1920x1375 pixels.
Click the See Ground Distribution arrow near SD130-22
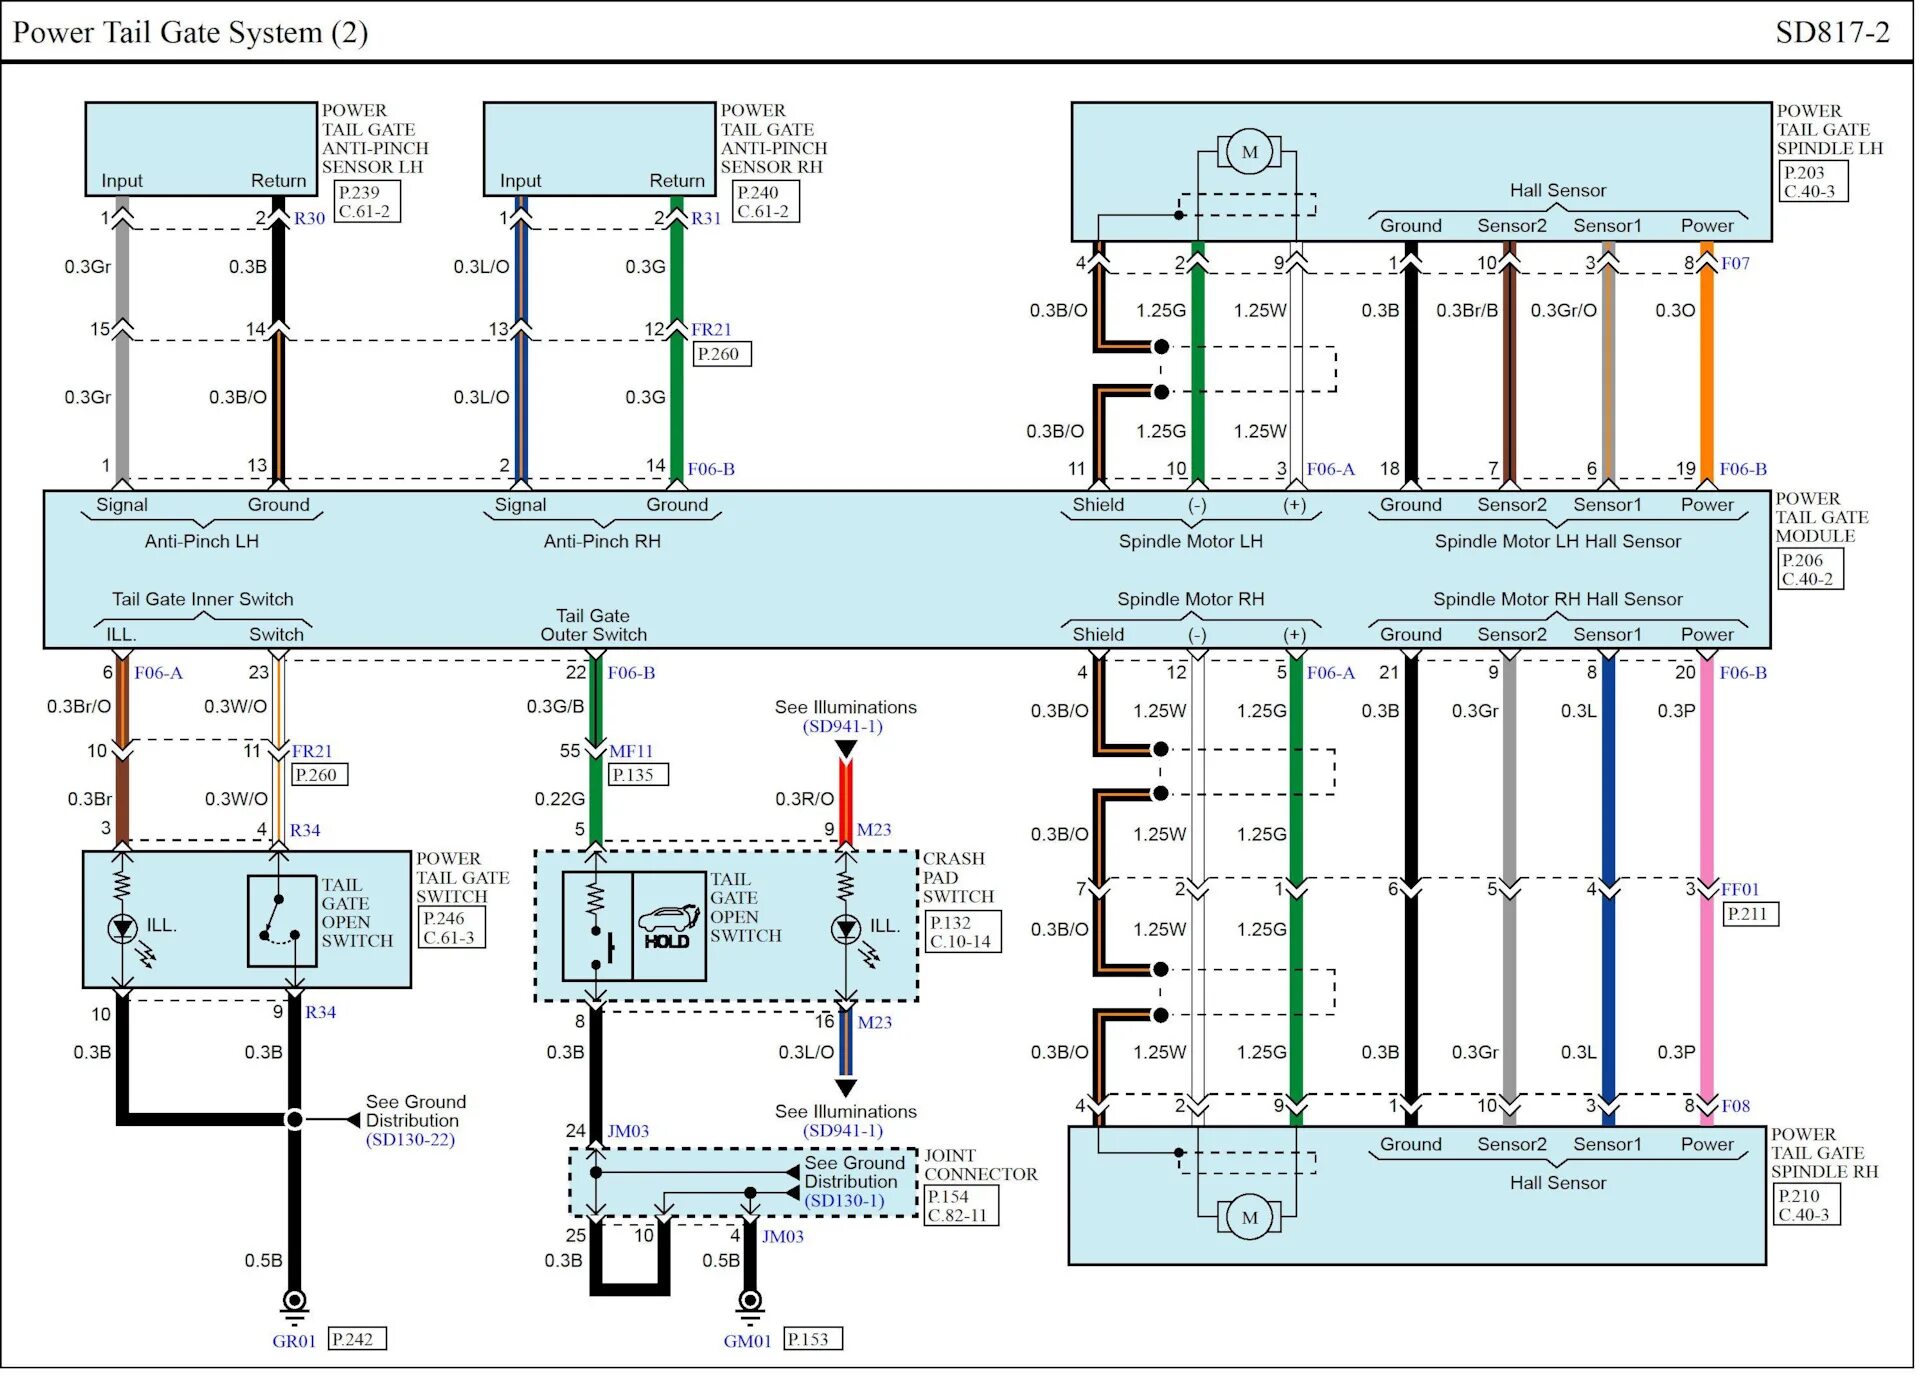click(352, 1120)
